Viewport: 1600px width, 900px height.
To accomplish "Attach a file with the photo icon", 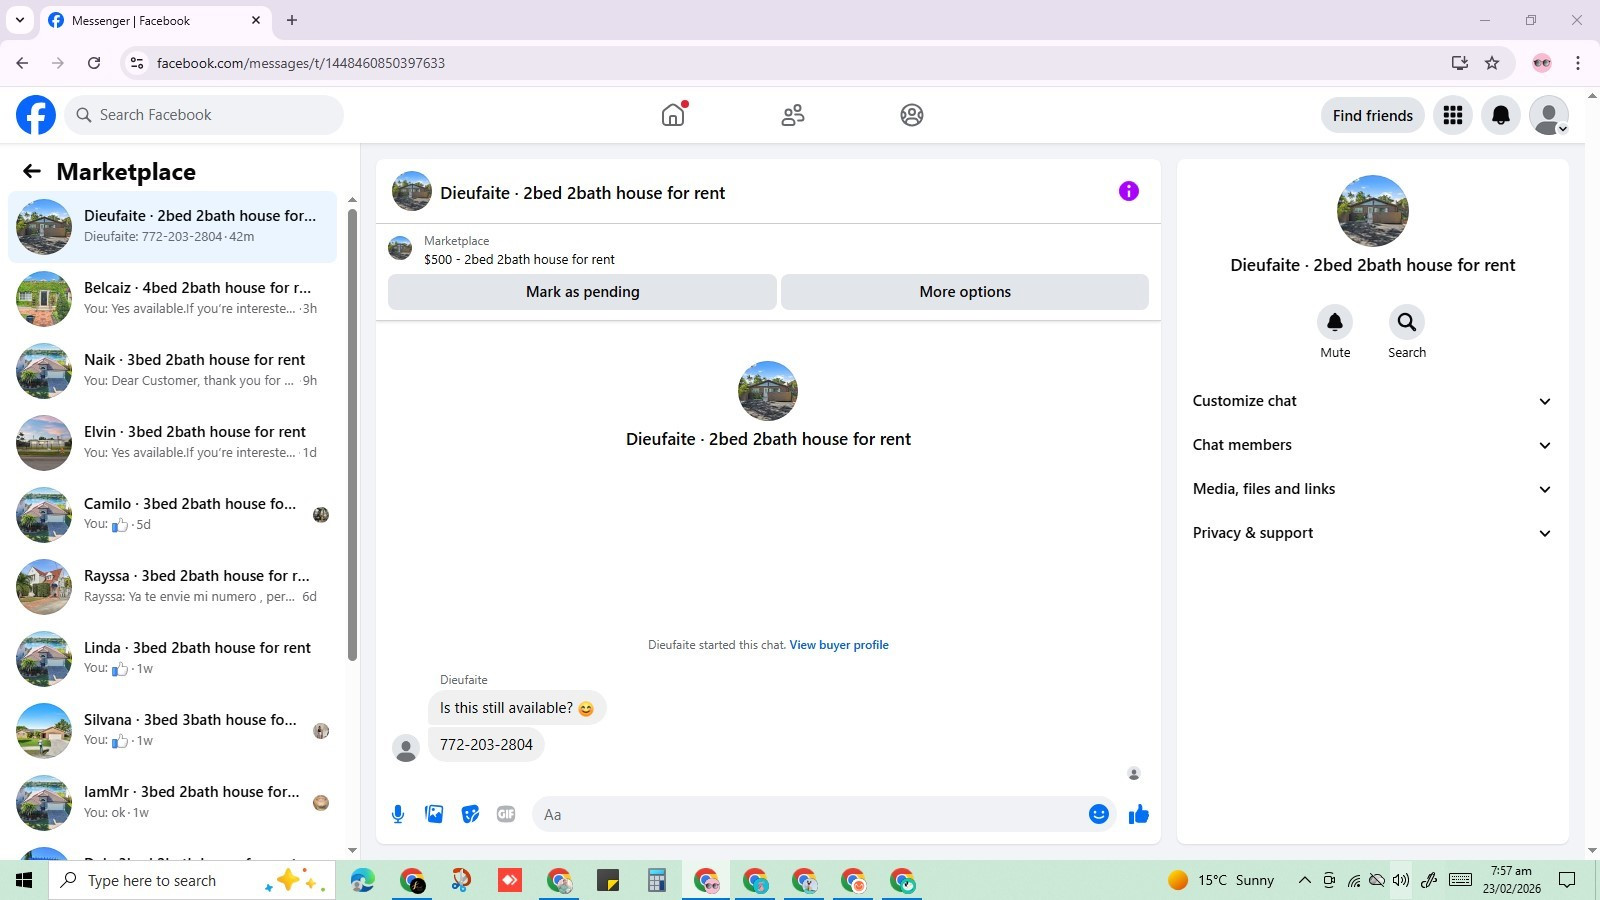I will pyautogui.click(x=434, y=814).
